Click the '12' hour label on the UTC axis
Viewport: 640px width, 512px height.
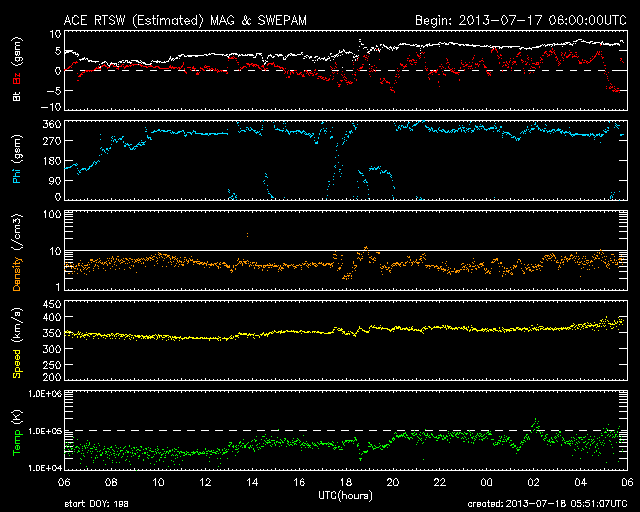pos(205,482)
